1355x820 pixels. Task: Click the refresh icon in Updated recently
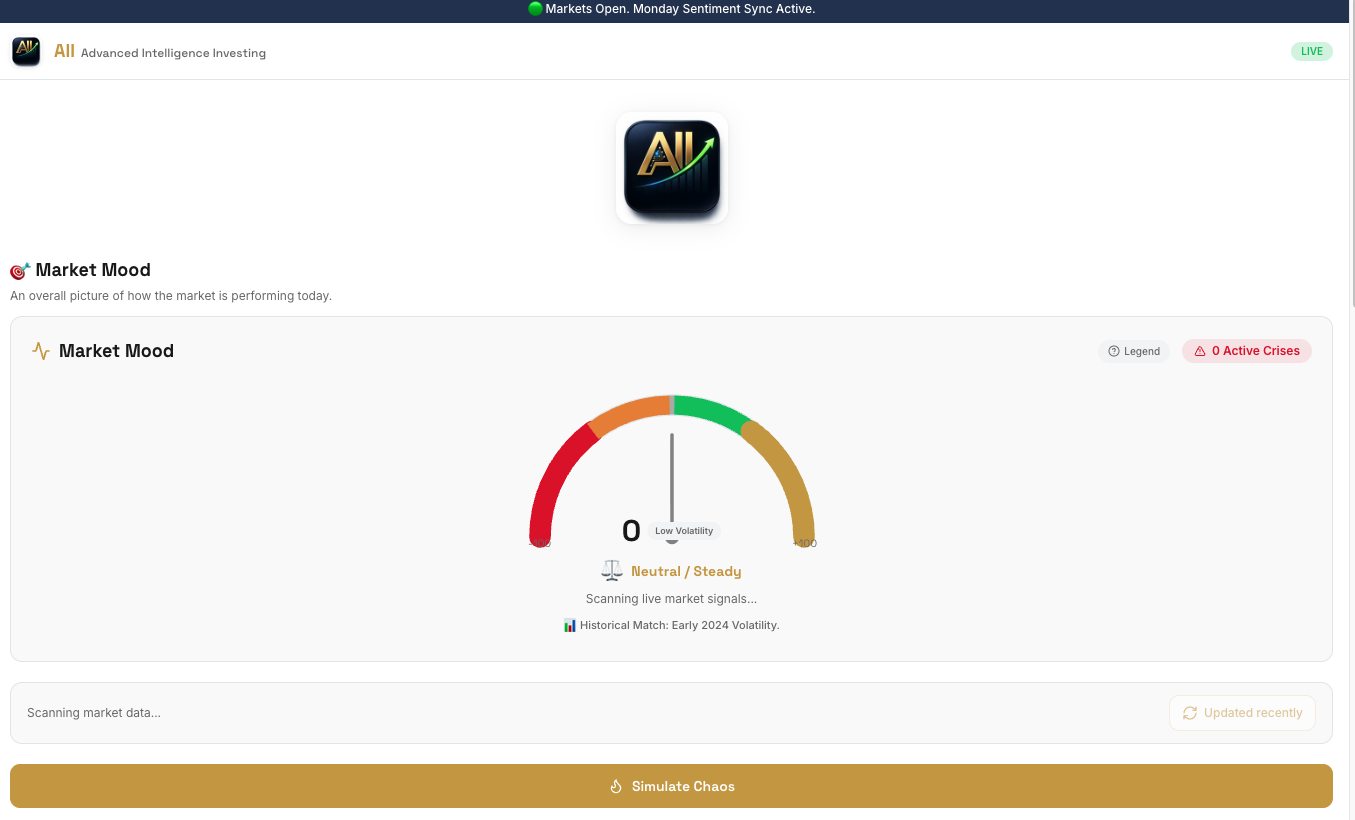coord(1190,713)
